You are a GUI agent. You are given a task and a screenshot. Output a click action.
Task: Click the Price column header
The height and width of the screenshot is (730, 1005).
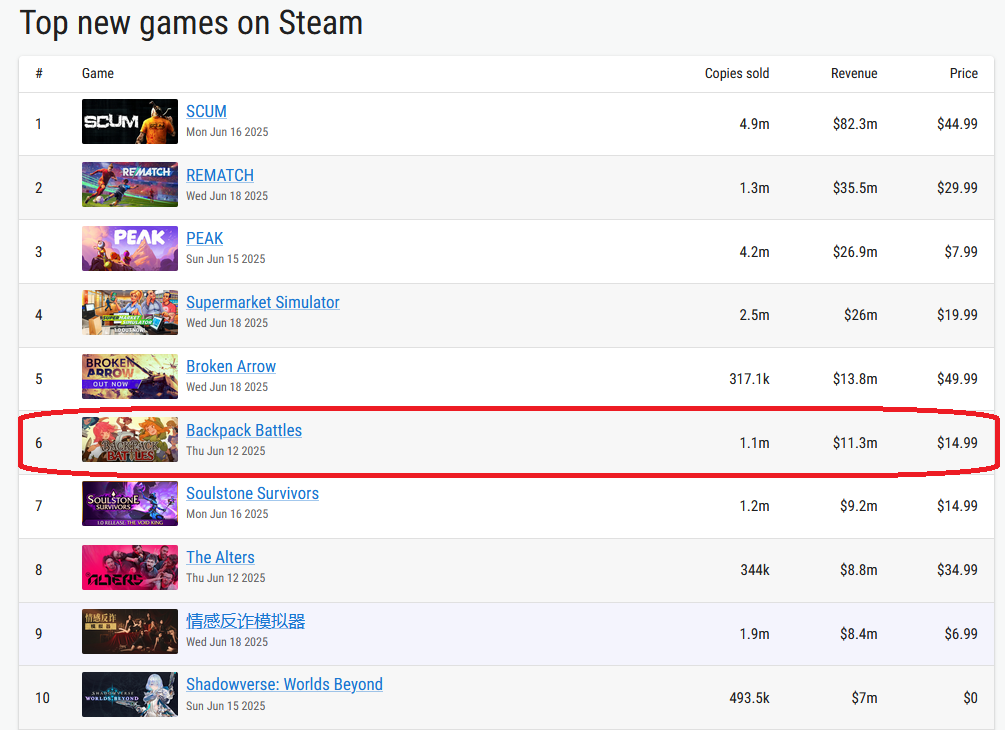point(964,74)
